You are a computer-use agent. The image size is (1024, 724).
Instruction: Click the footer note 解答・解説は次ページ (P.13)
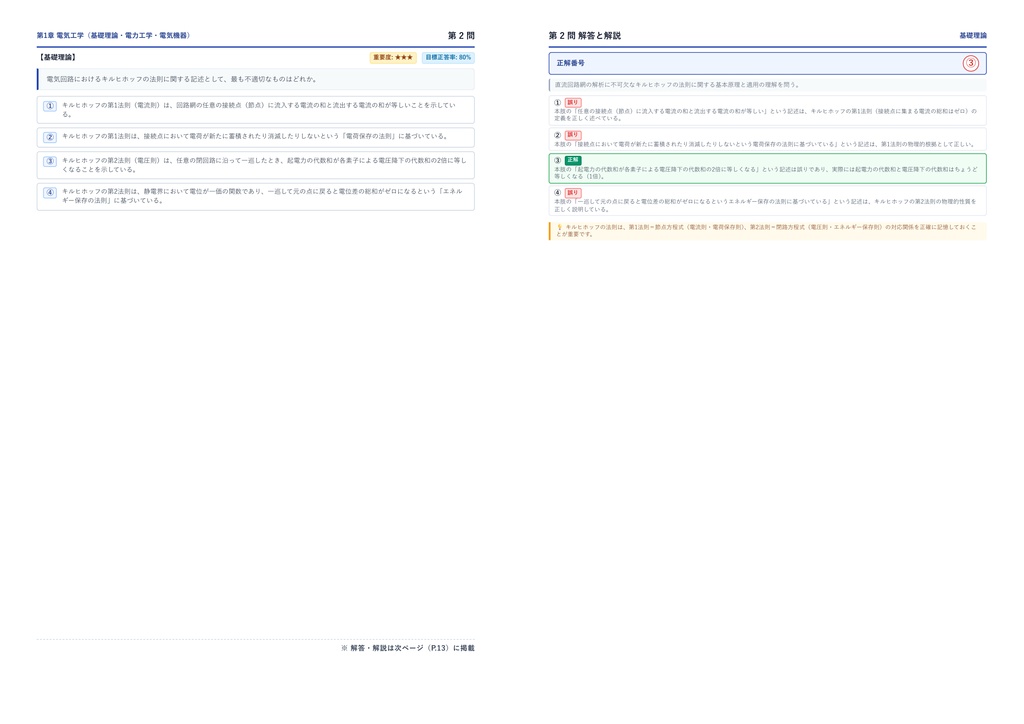click(408, 648)
